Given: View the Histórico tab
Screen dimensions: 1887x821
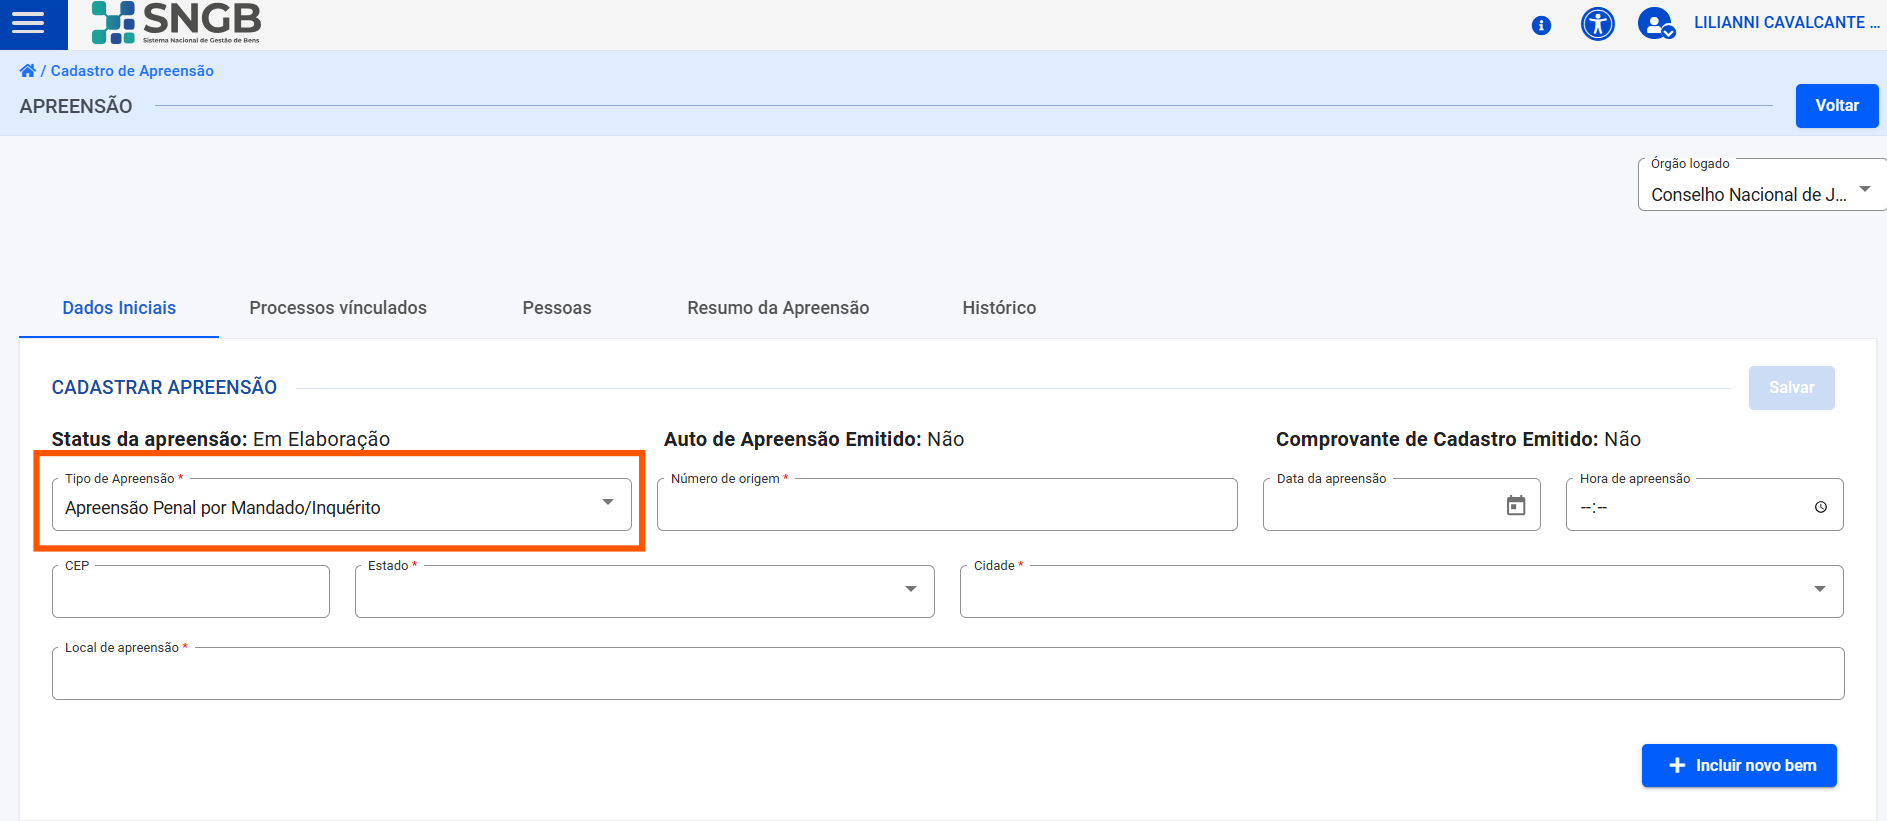Looking at the screenshot, I should [999, 308].
